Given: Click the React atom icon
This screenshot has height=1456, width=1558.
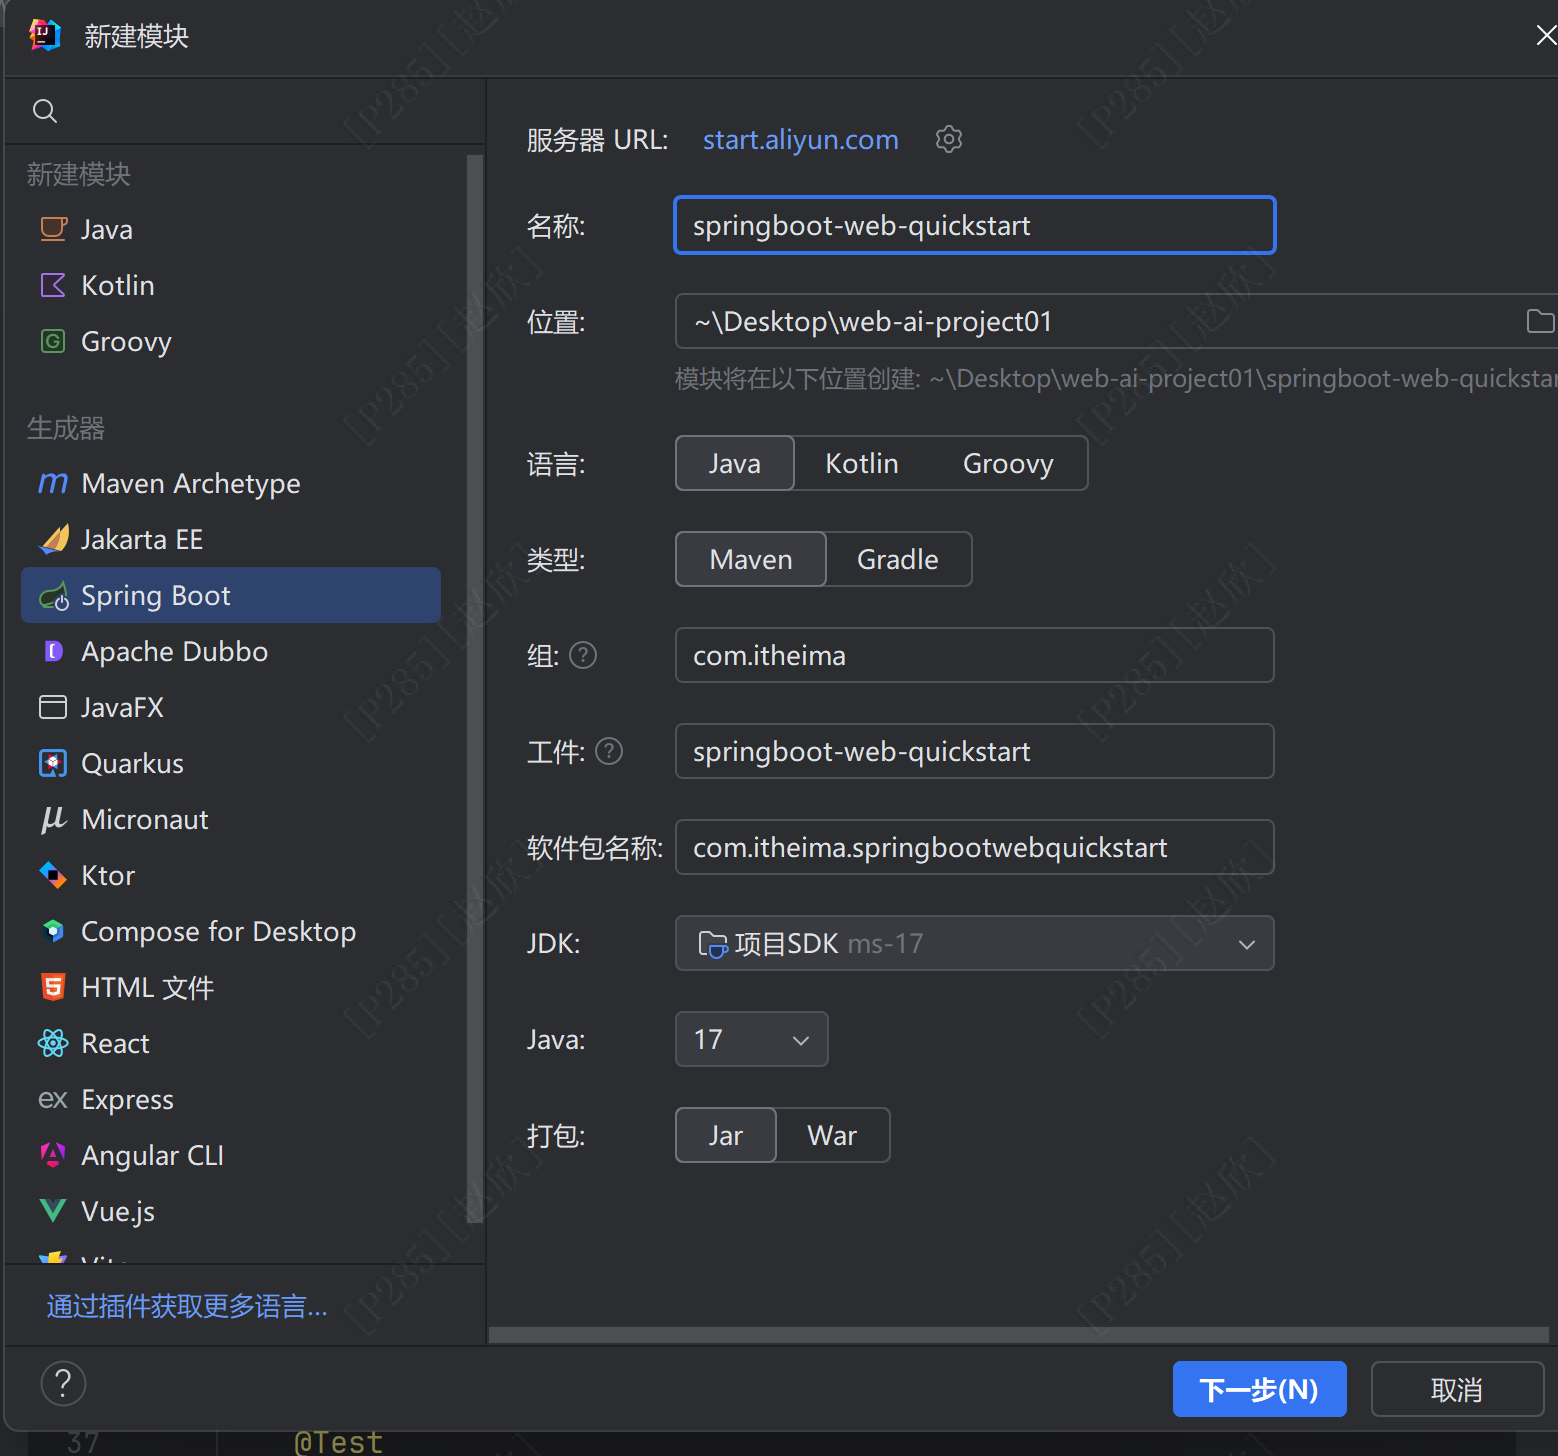Looking at the screenshot, I should (x=53, y=1043).
